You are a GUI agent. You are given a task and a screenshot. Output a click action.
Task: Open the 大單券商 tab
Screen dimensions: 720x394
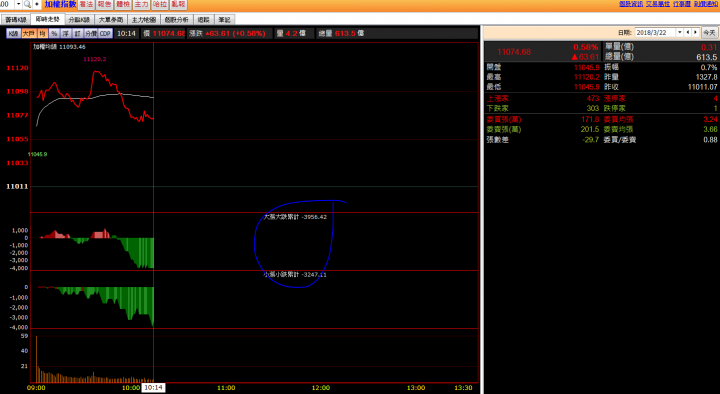pos(111,20)
